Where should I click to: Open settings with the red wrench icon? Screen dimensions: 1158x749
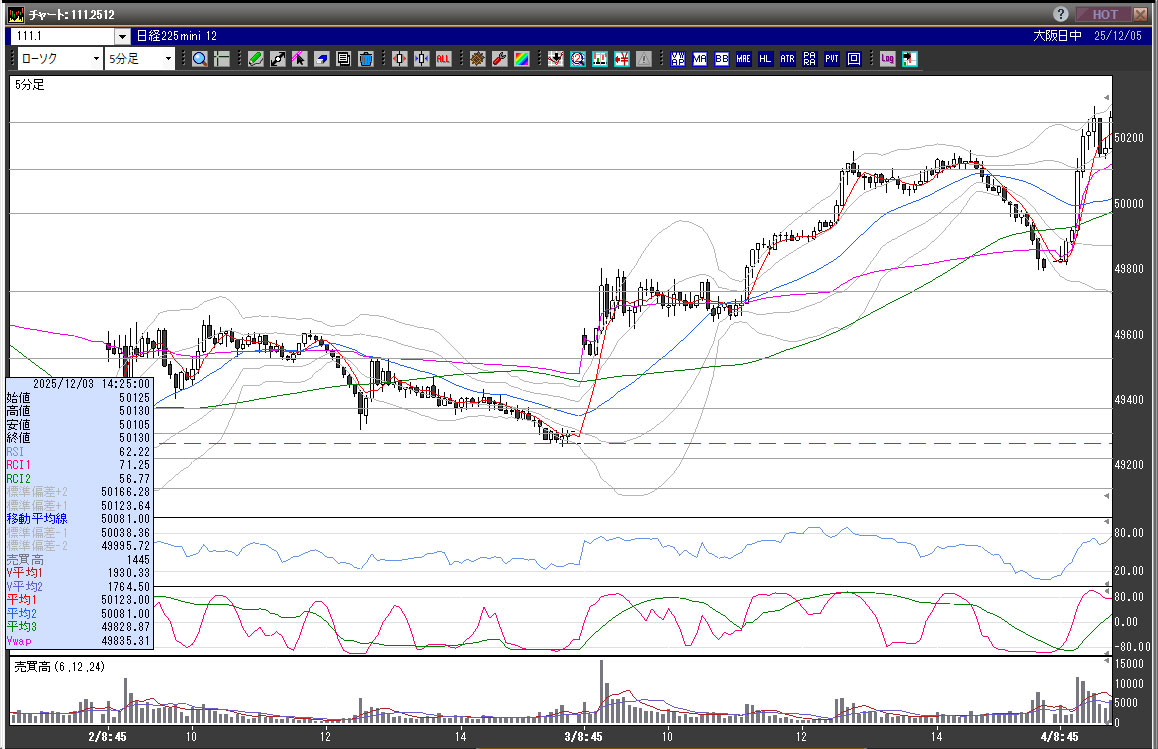pos(499,59)
